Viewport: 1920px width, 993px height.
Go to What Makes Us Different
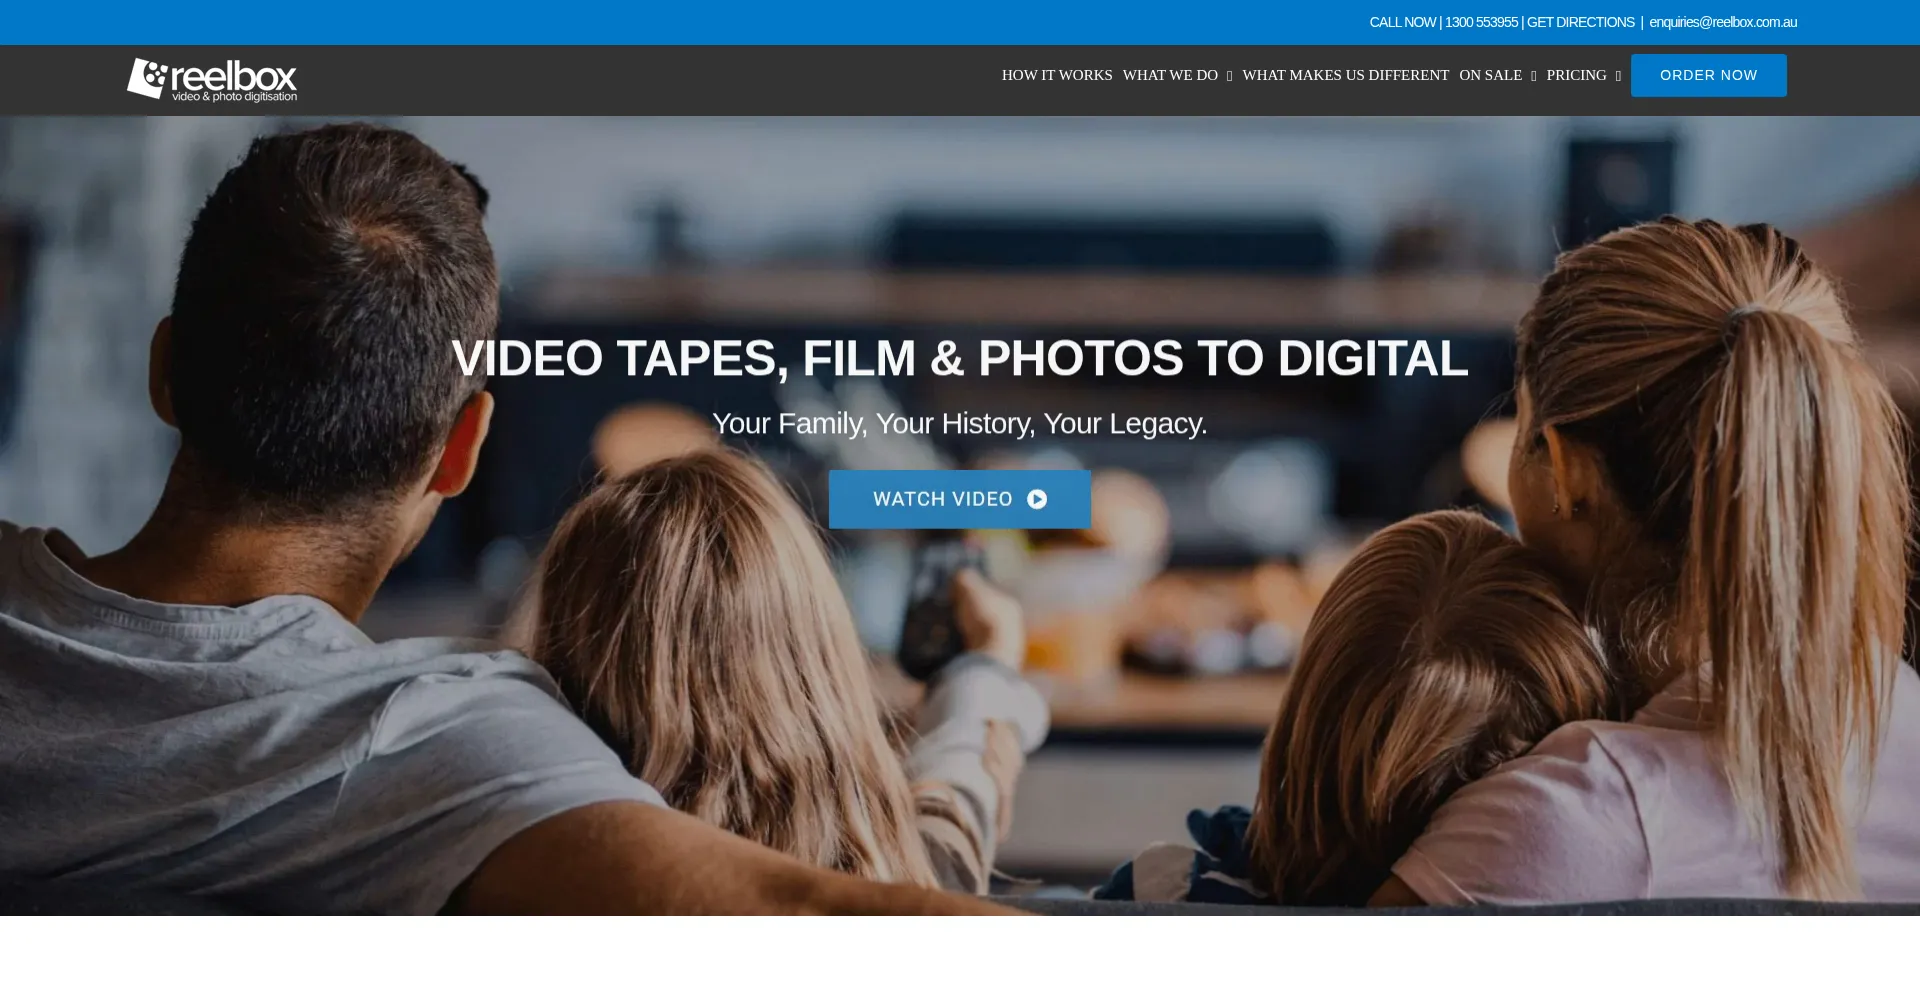[x=1345, y=75]
